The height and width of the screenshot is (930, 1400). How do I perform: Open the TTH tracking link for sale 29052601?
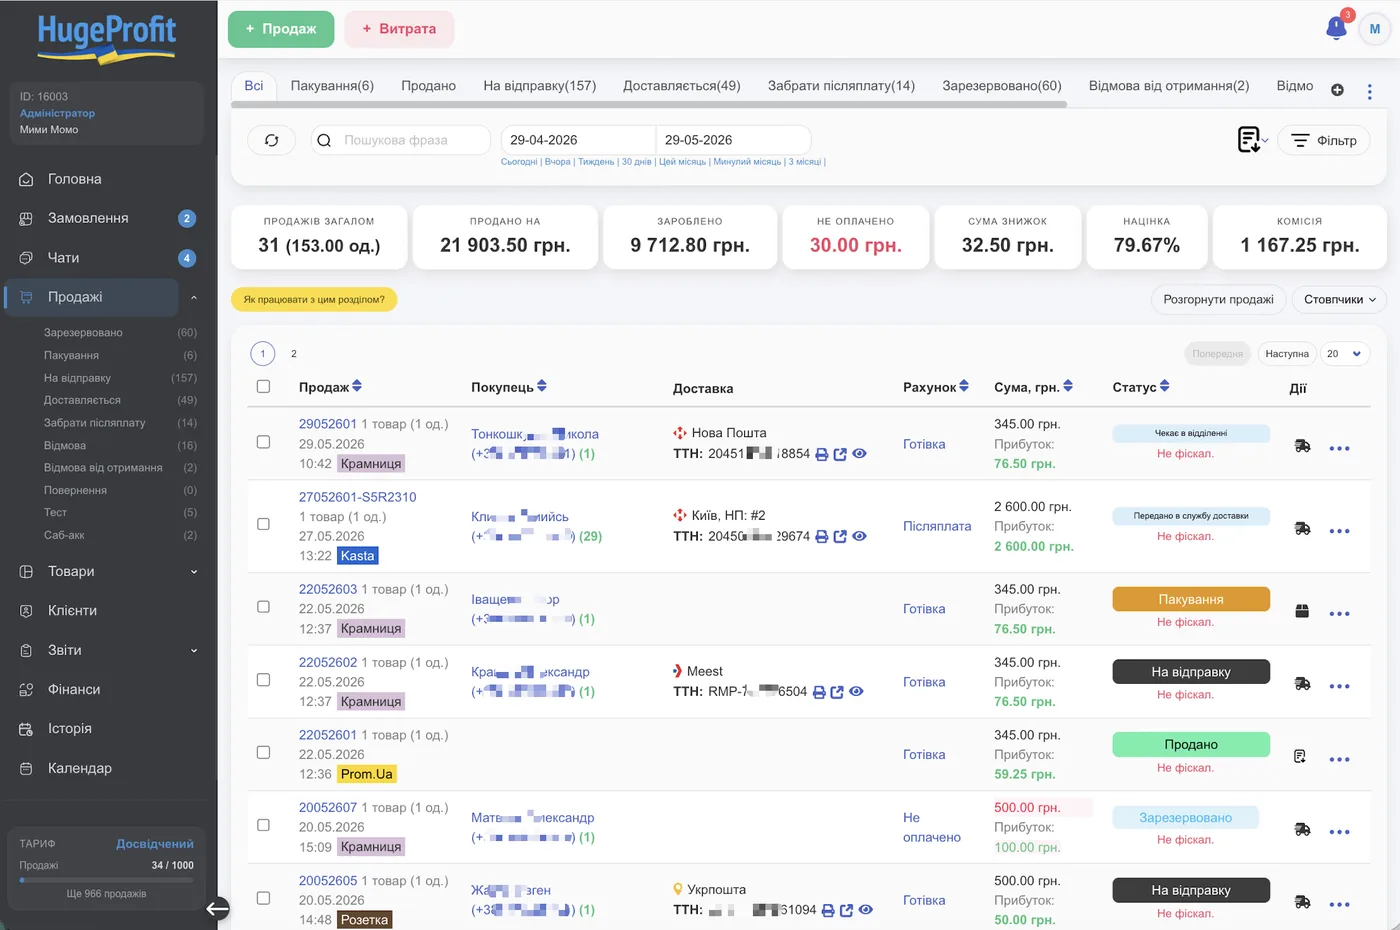tap(840, 454)
